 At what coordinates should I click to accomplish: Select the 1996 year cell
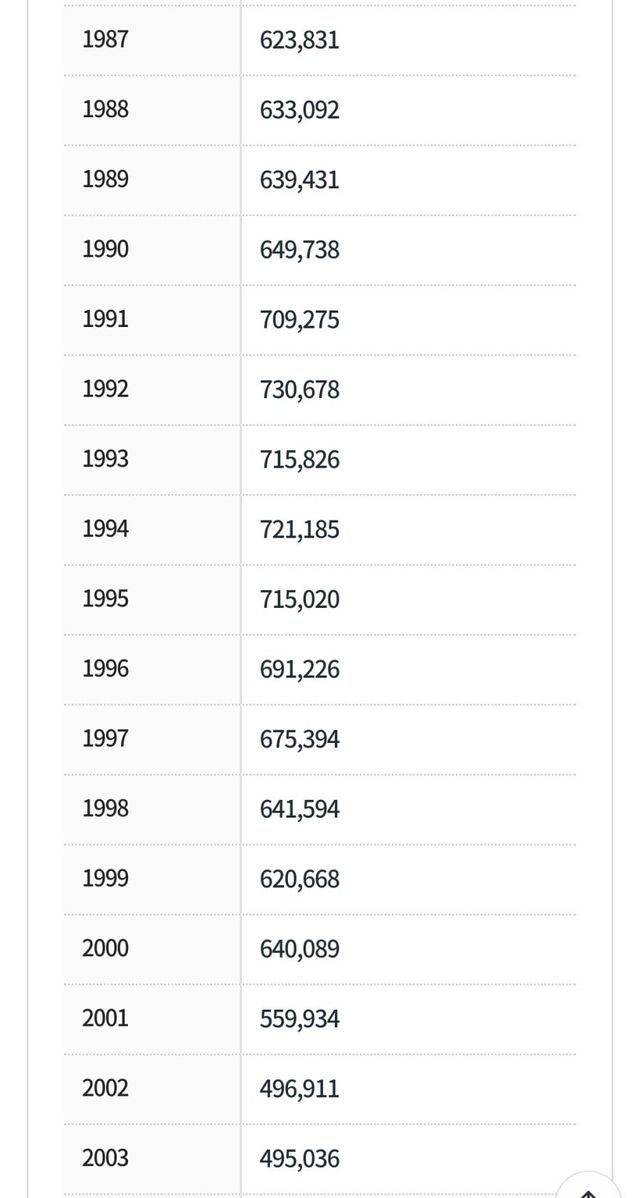105,669
